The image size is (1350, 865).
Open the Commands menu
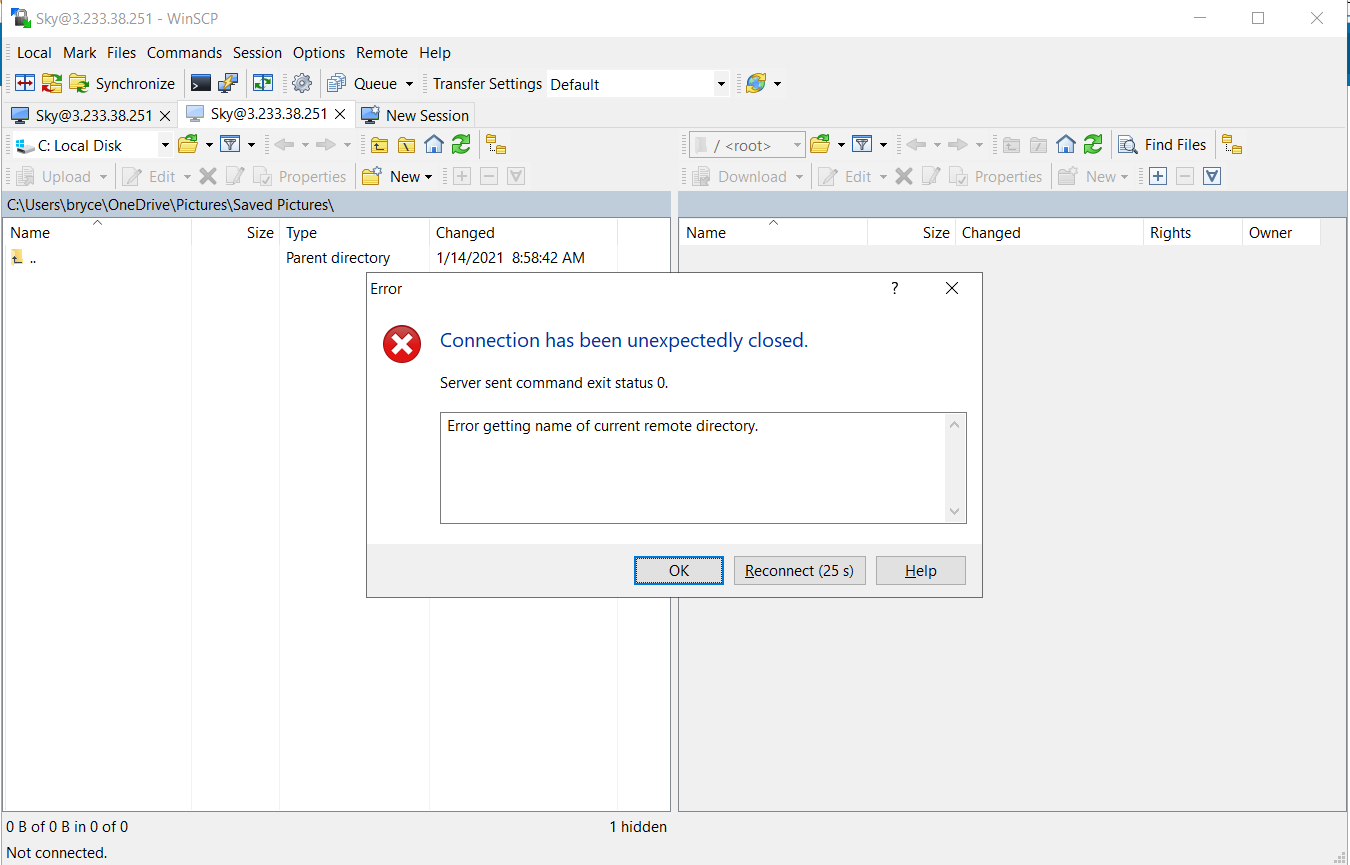point(184,52)
